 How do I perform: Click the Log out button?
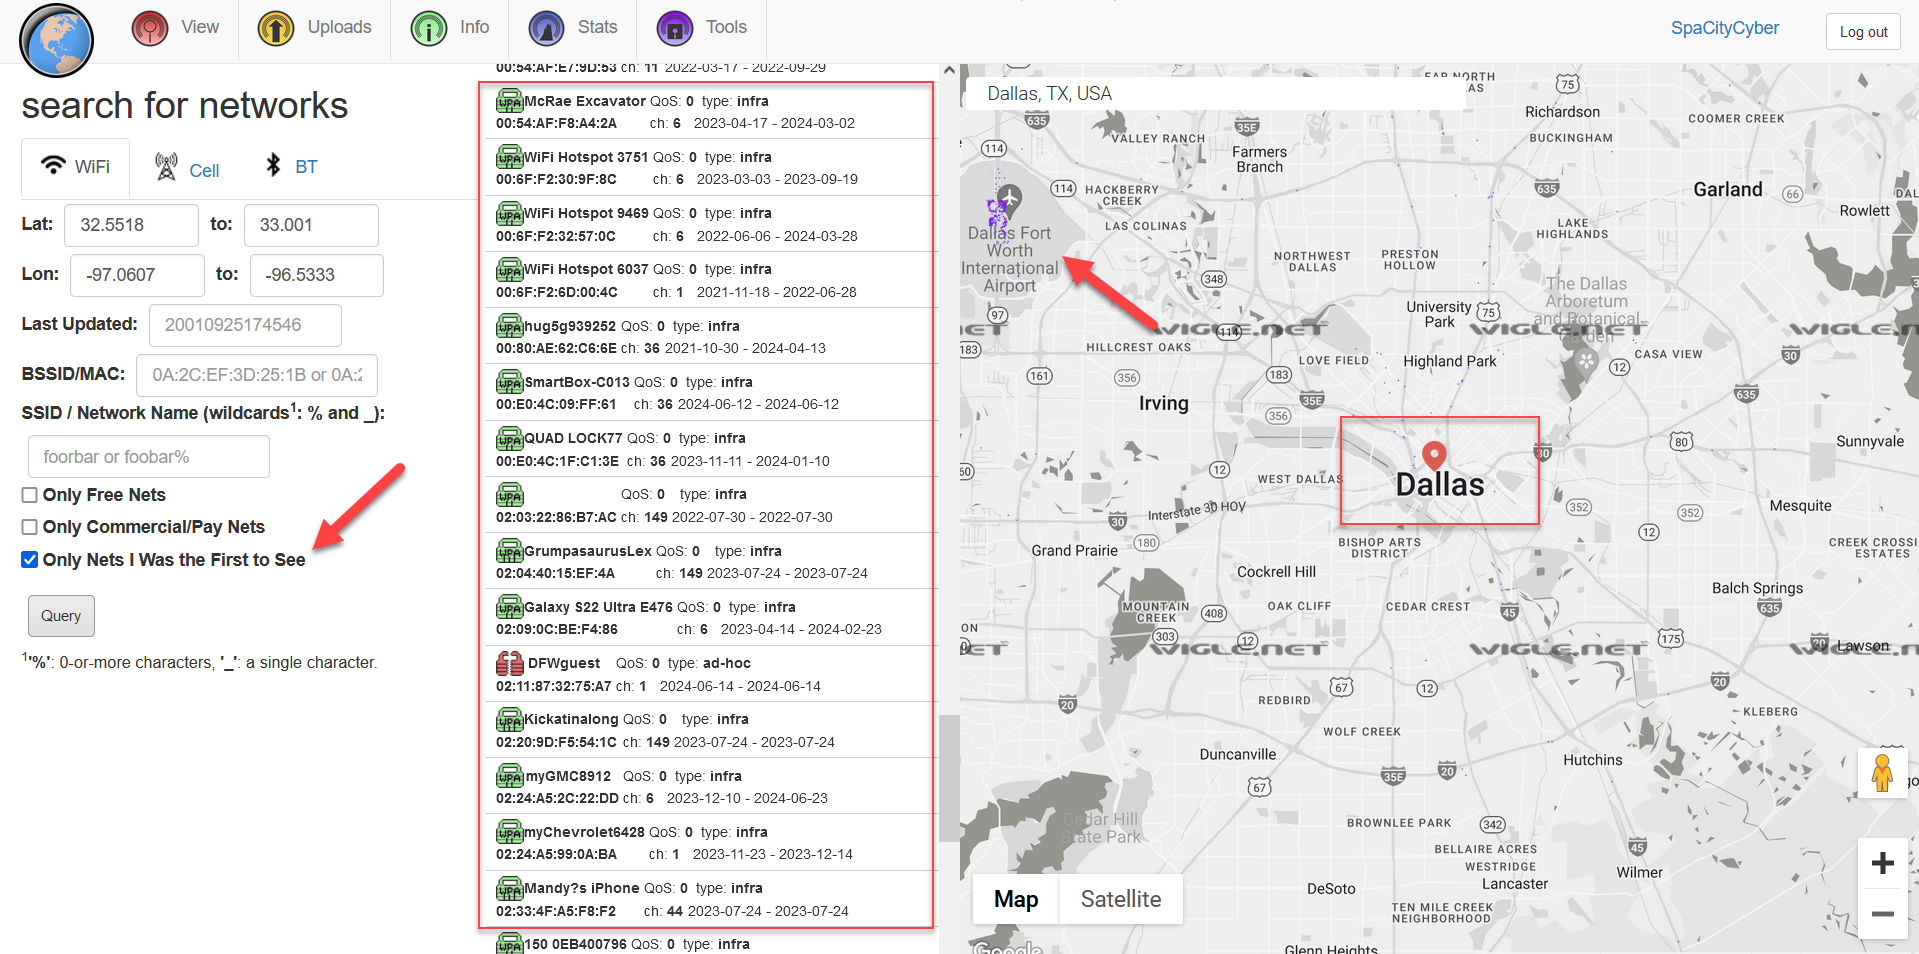[1863, 32]
